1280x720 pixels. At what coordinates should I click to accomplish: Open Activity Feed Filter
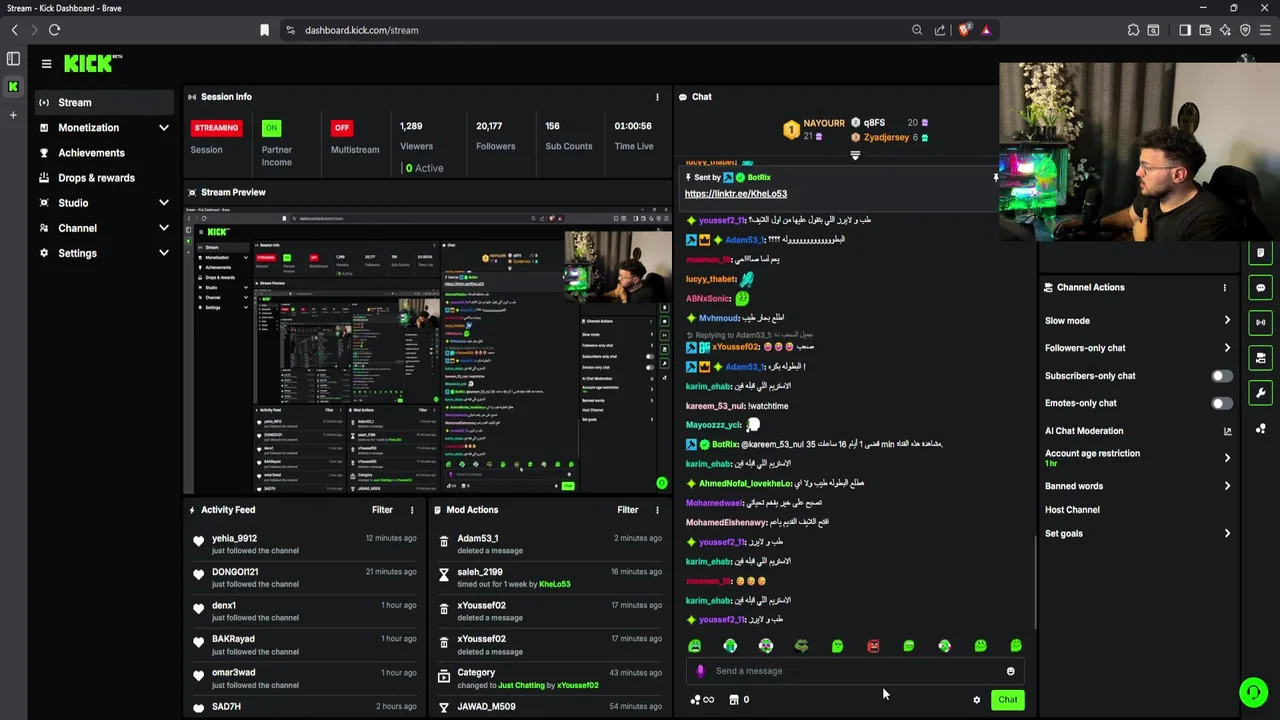click(x=382, y=510)
